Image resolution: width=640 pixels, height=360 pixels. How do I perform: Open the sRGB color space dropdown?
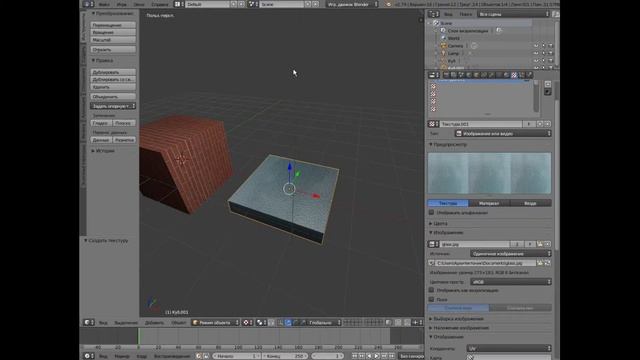pos(511,282)
